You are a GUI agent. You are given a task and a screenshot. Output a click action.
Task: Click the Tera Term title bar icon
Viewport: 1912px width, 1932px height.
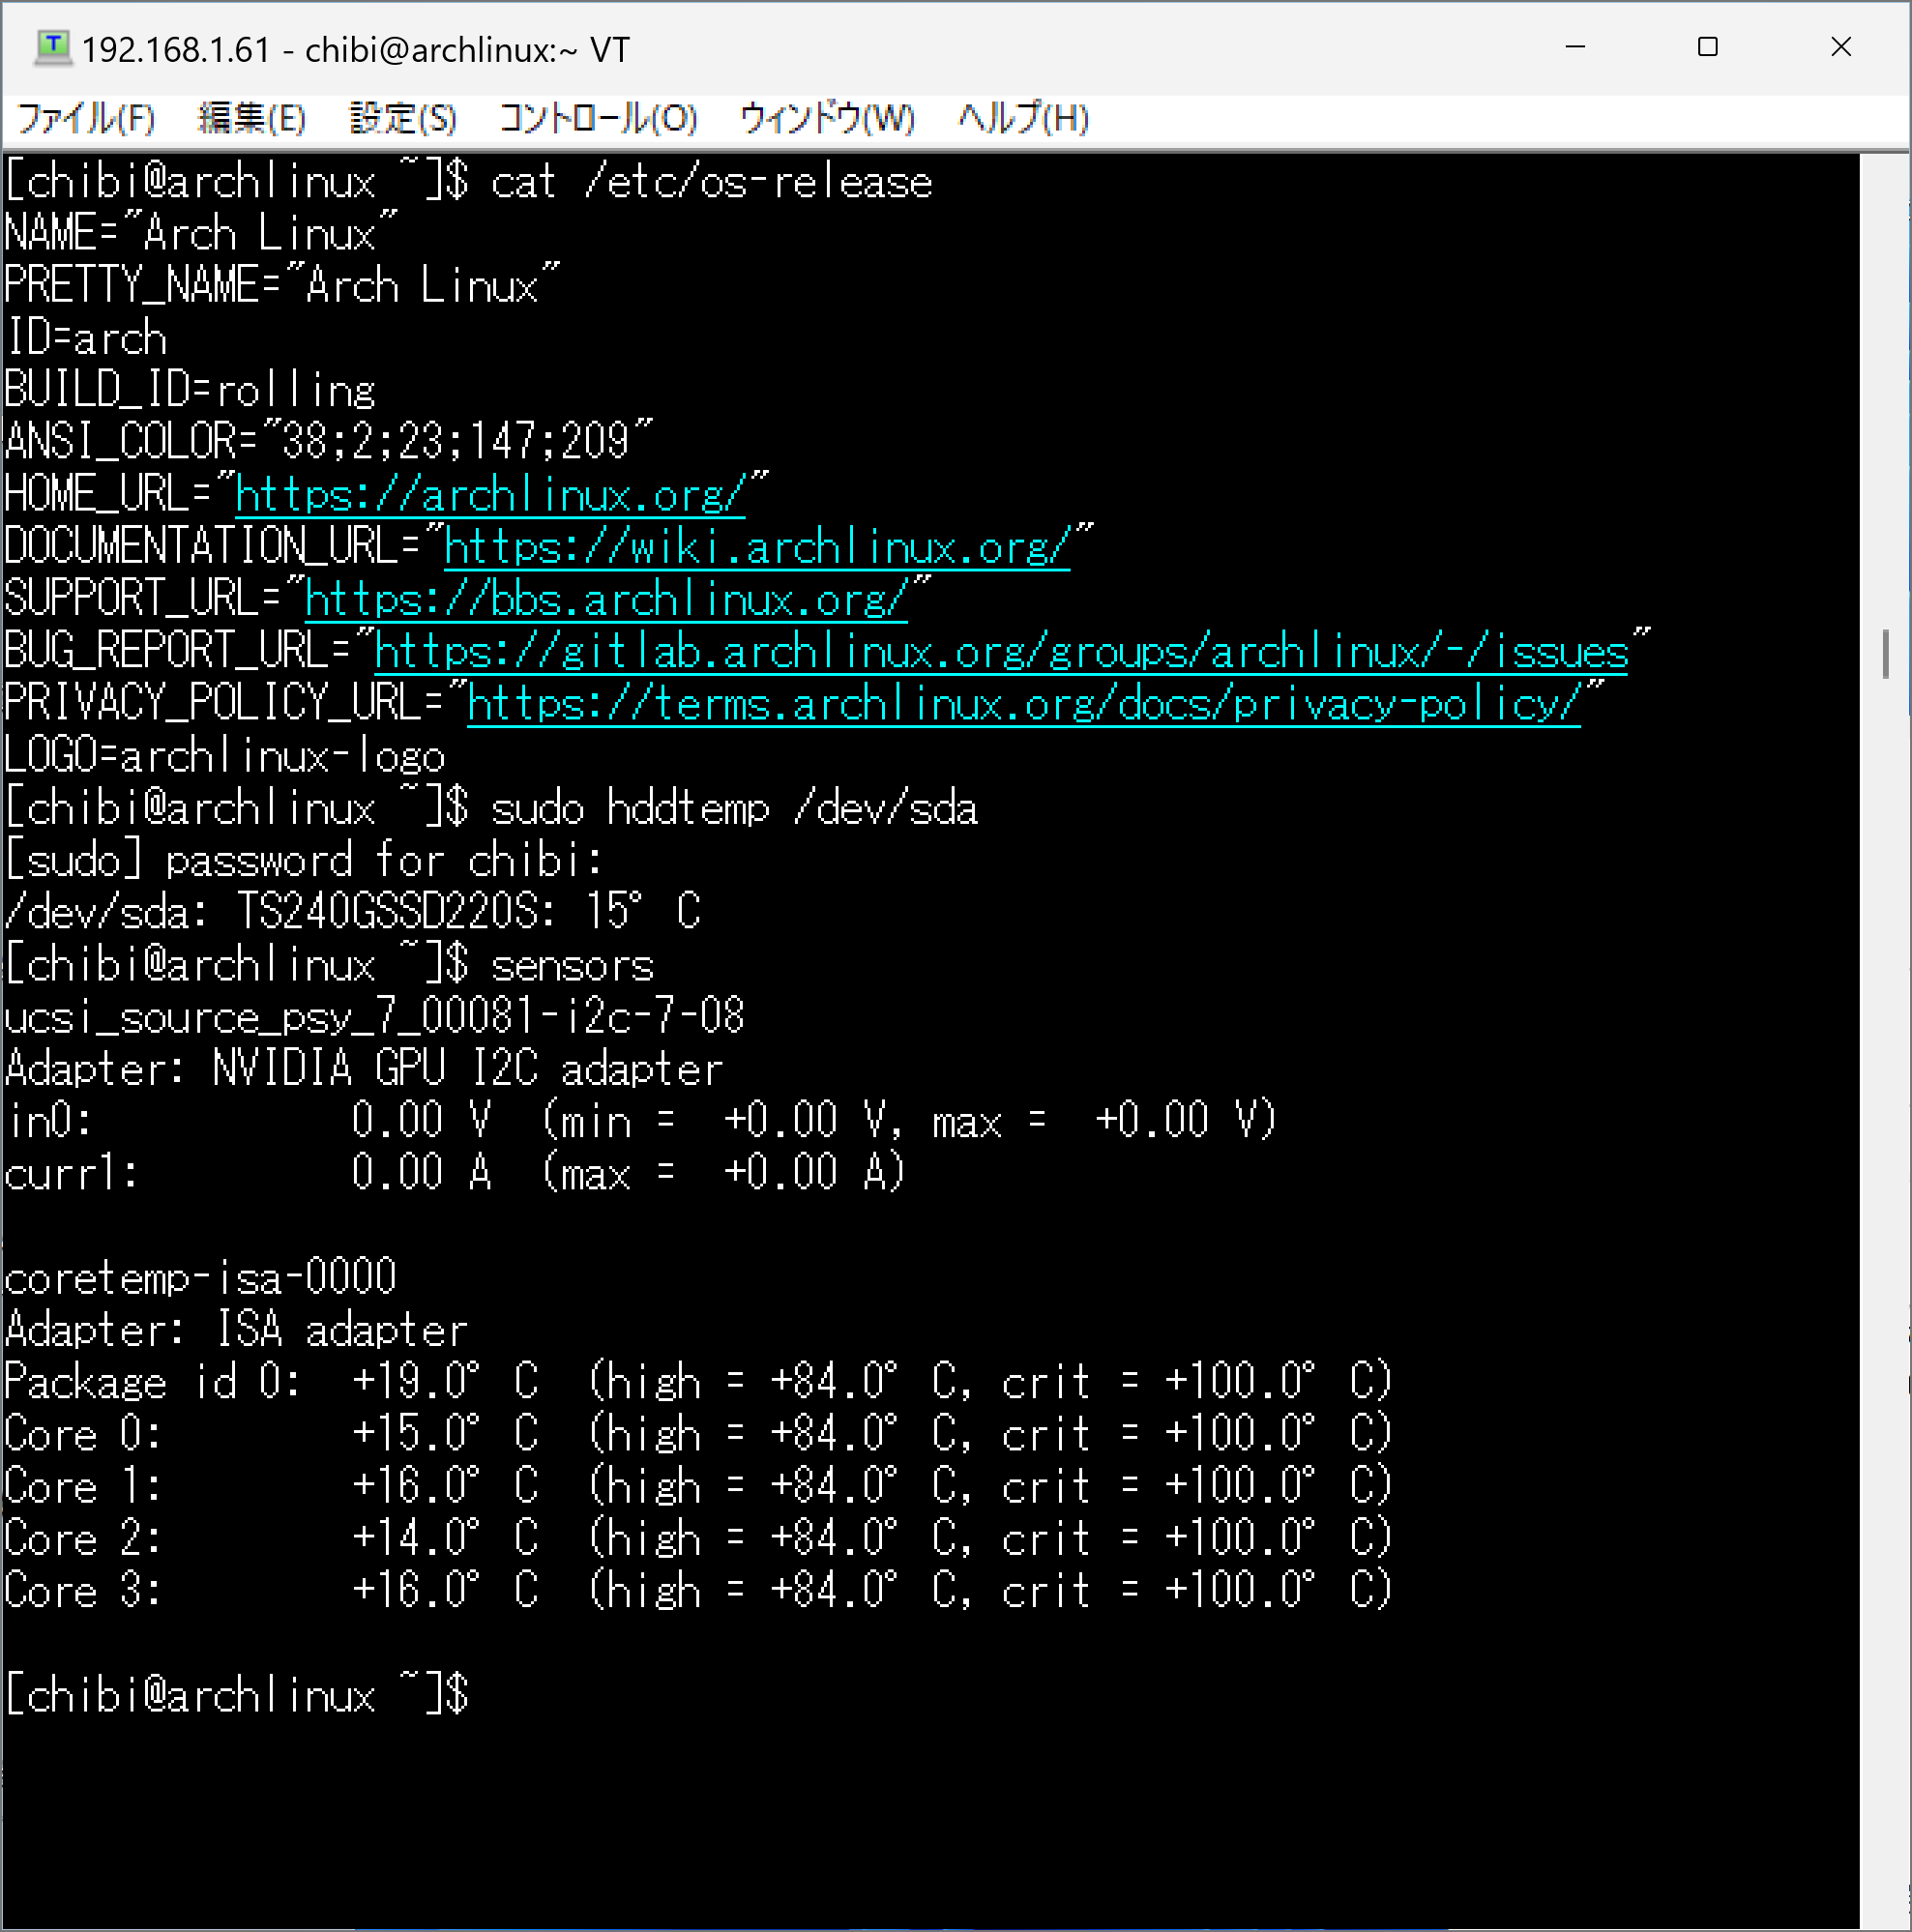[52, 47]
